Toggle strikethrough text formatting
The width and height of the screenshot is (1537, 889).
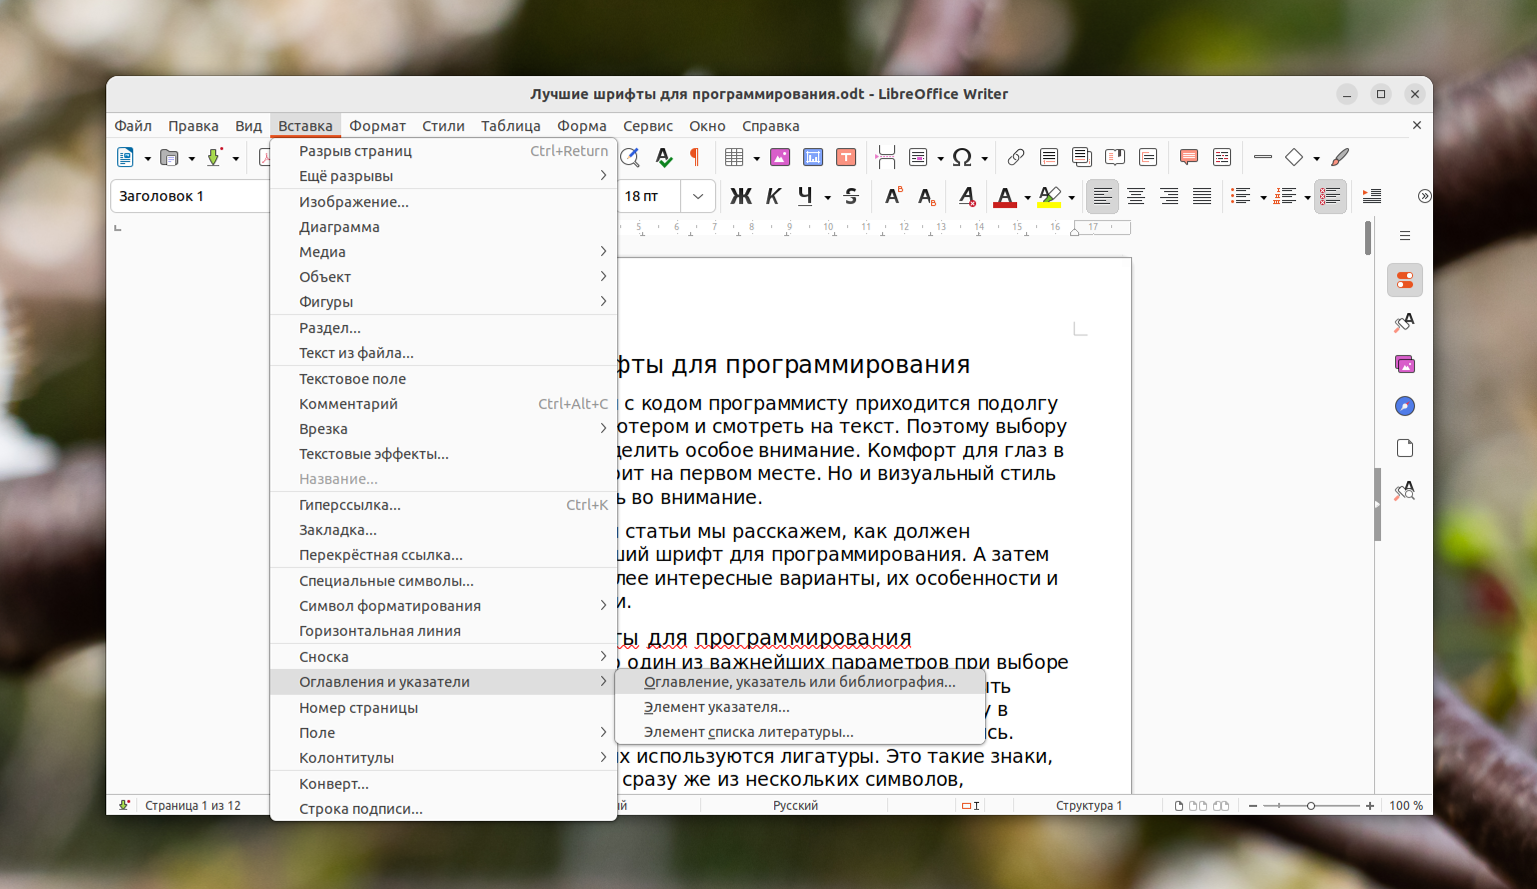point(851,197)
